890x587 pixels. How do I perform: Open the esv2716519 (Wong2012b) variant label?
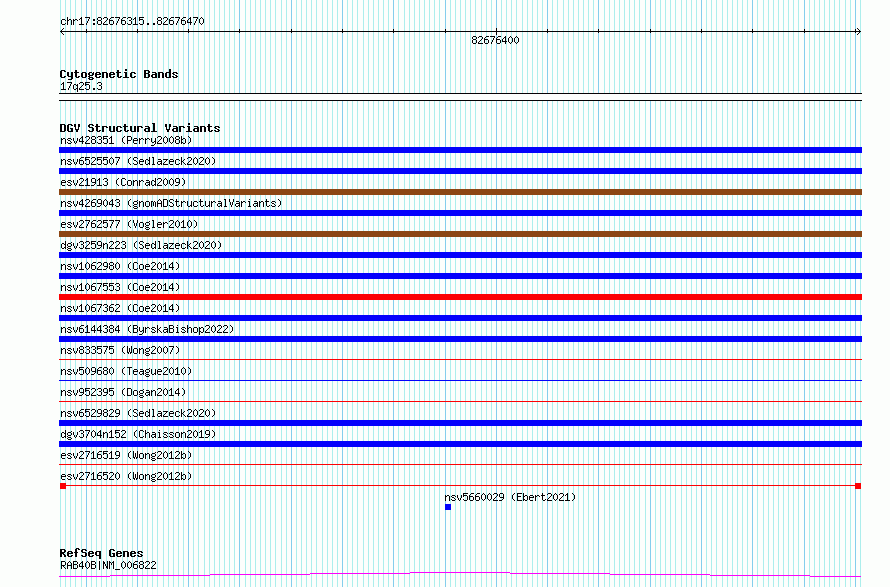coord(126,455)
